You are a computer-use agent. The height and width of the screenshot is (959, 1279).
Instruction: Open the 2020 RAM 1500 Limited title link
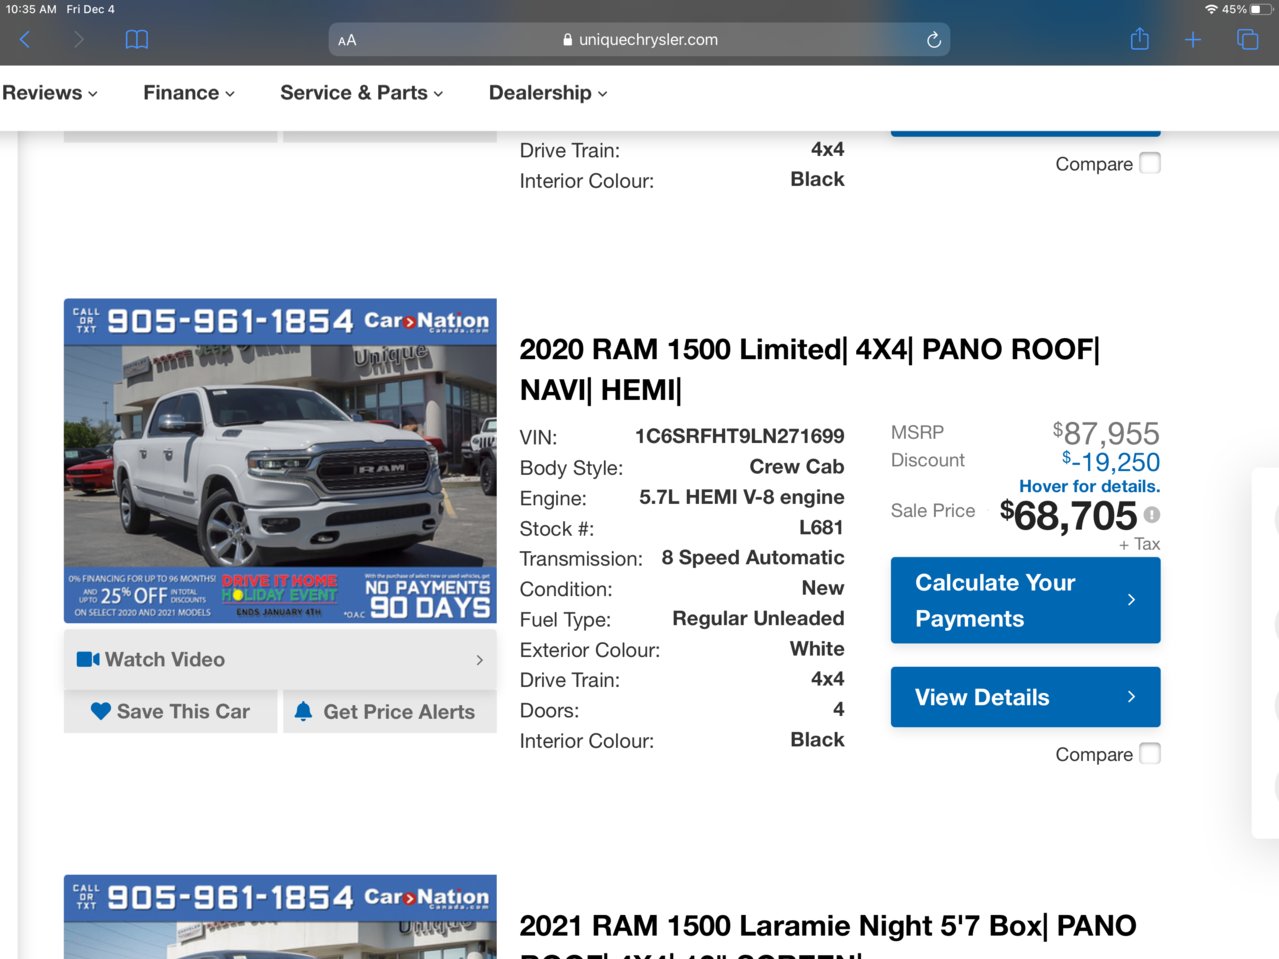[809, 369]
